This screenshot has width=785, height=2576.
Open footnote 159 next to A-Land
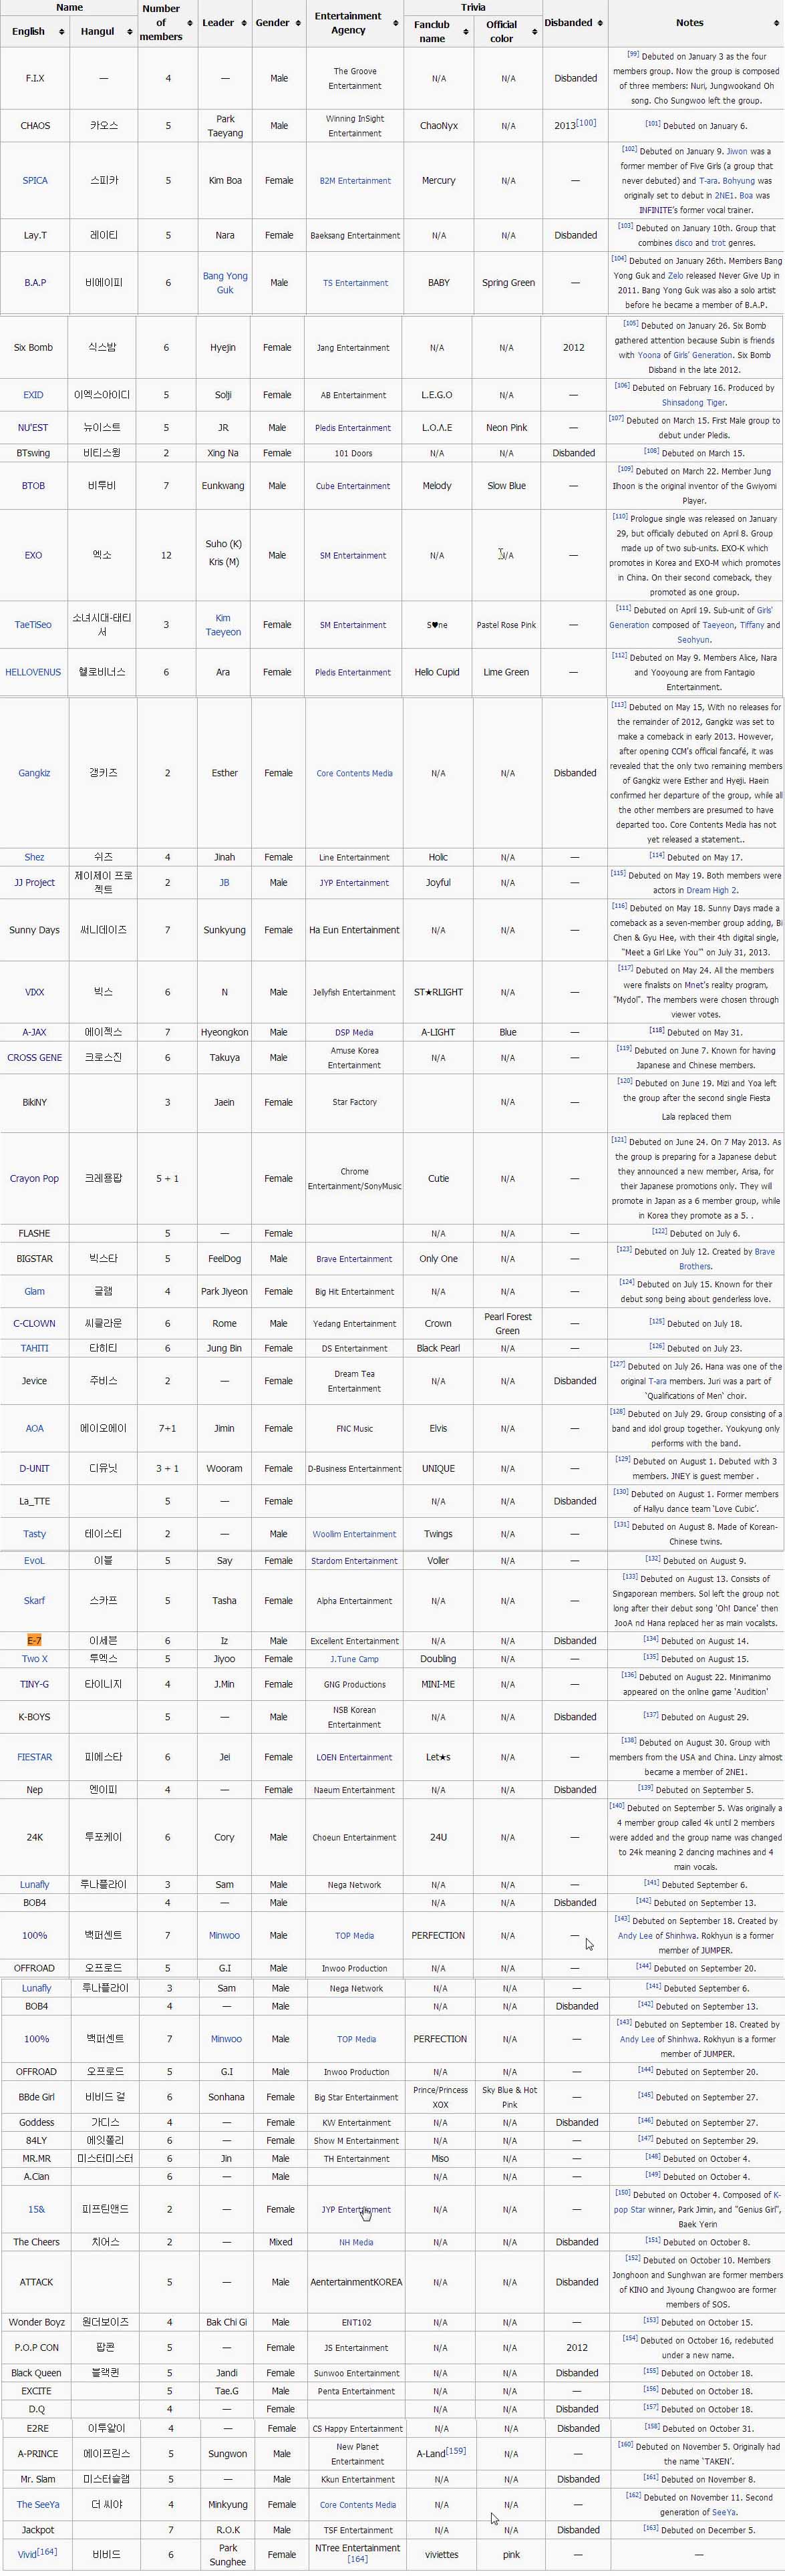pos(456,2450)
